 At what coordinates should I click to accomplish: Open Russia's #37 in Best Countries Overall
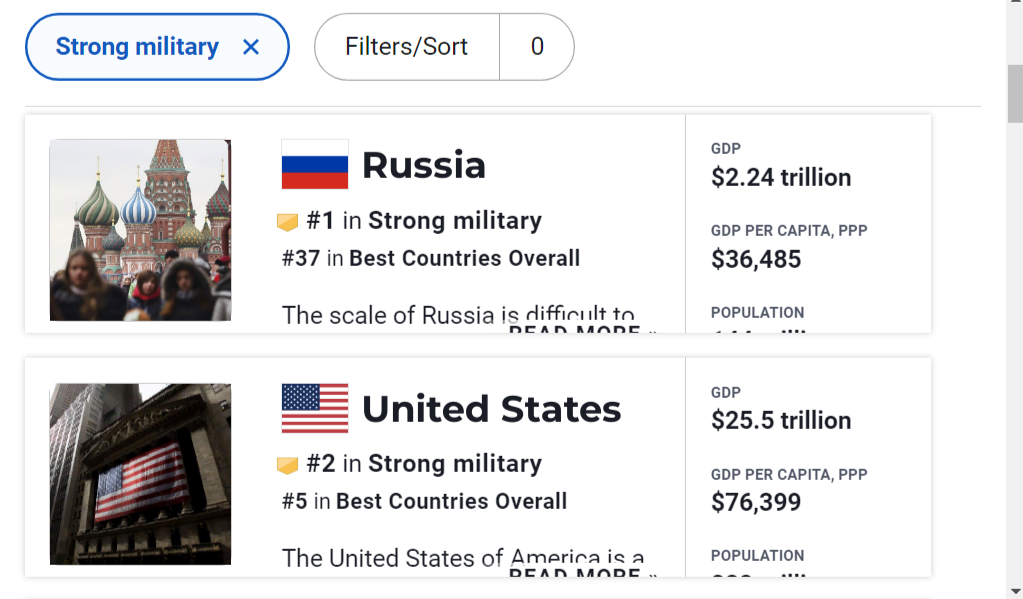point(431,258)
